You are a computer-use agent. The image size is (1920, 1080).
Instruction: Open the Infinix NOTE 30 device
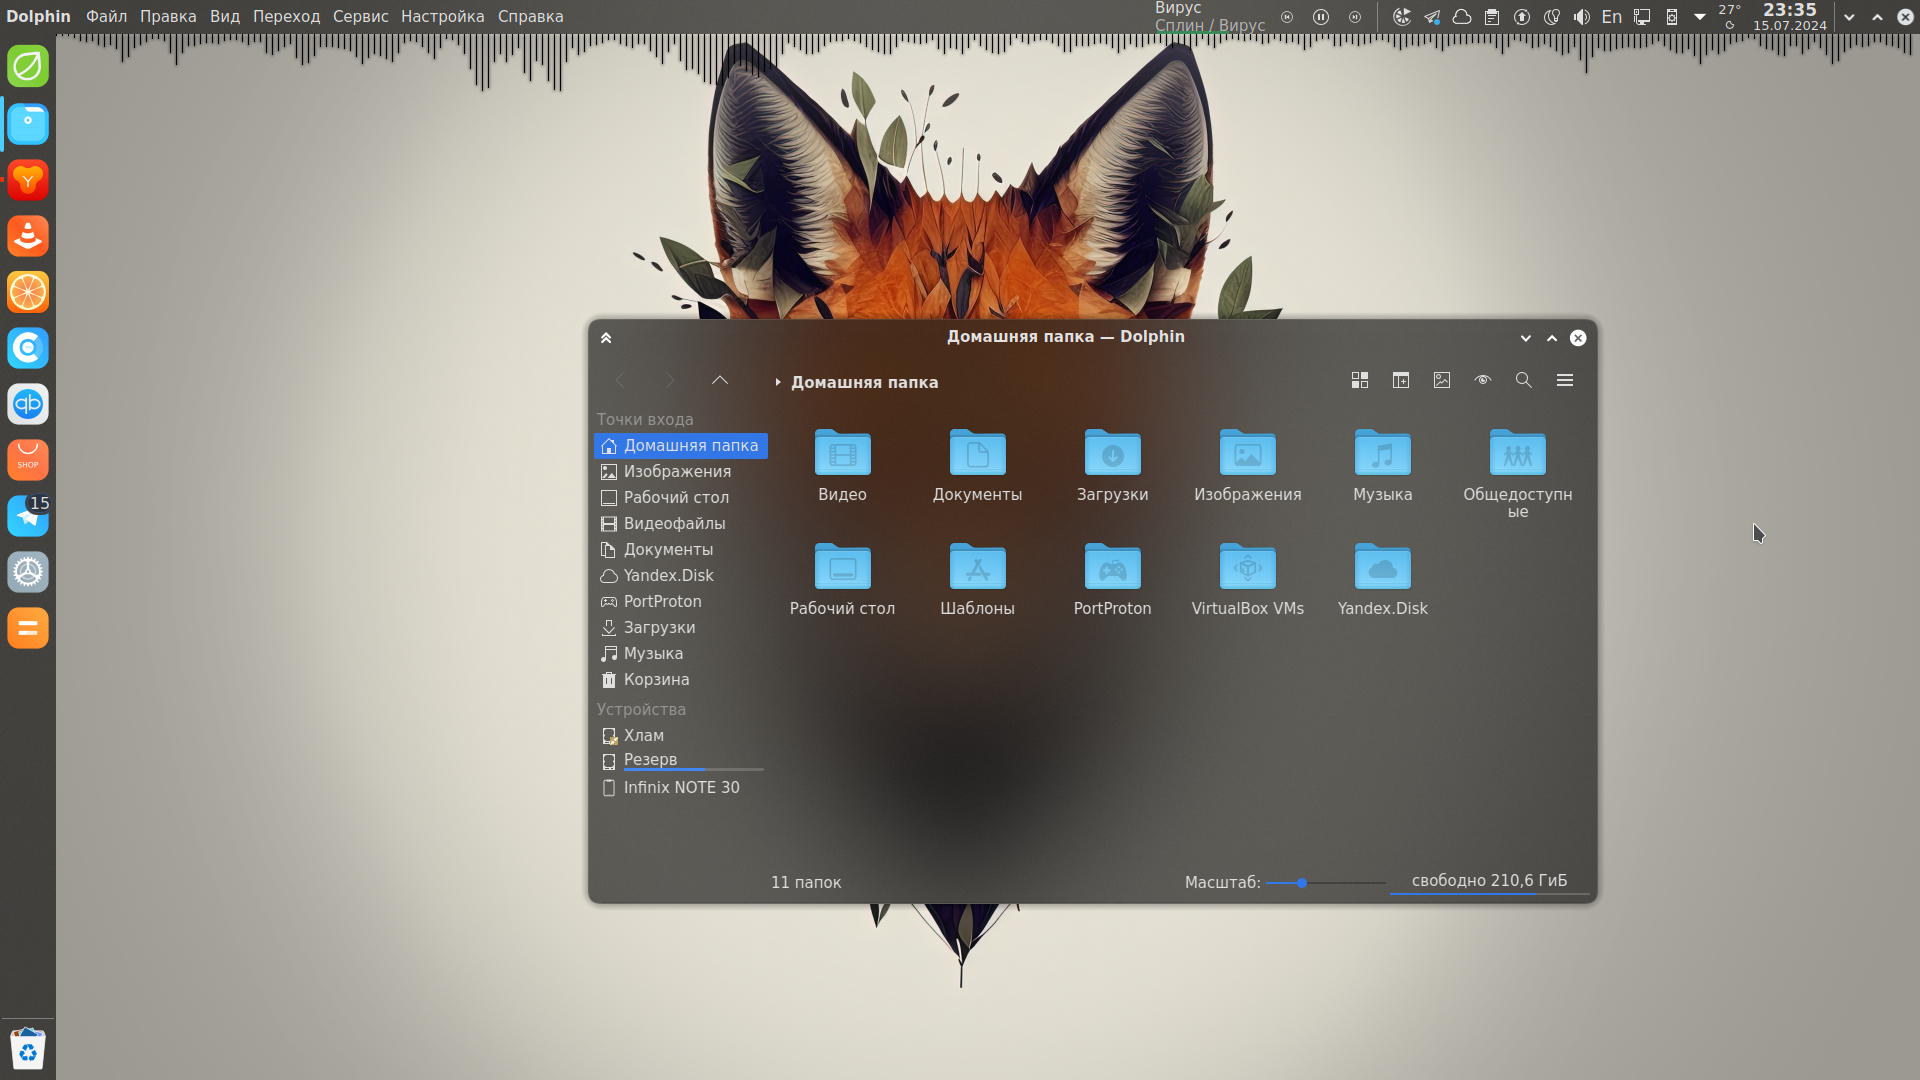pyautogui.click(x=681, y=788)
